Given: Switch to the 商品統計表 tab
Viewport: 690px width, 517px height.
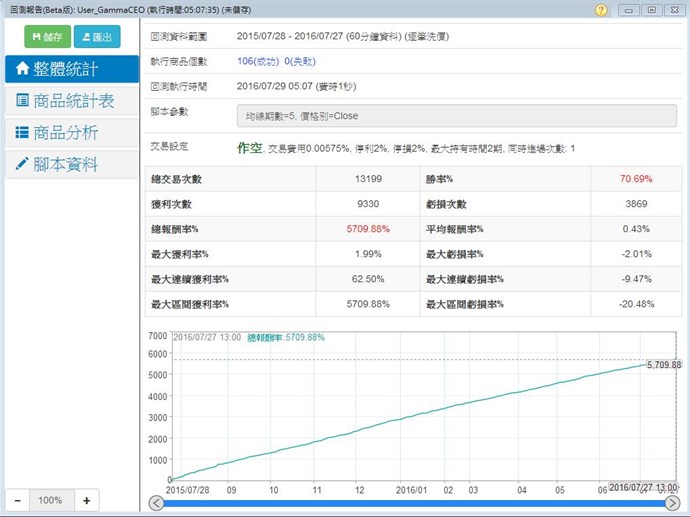Looking at the screenshot, I should click(x=71, y=101).
